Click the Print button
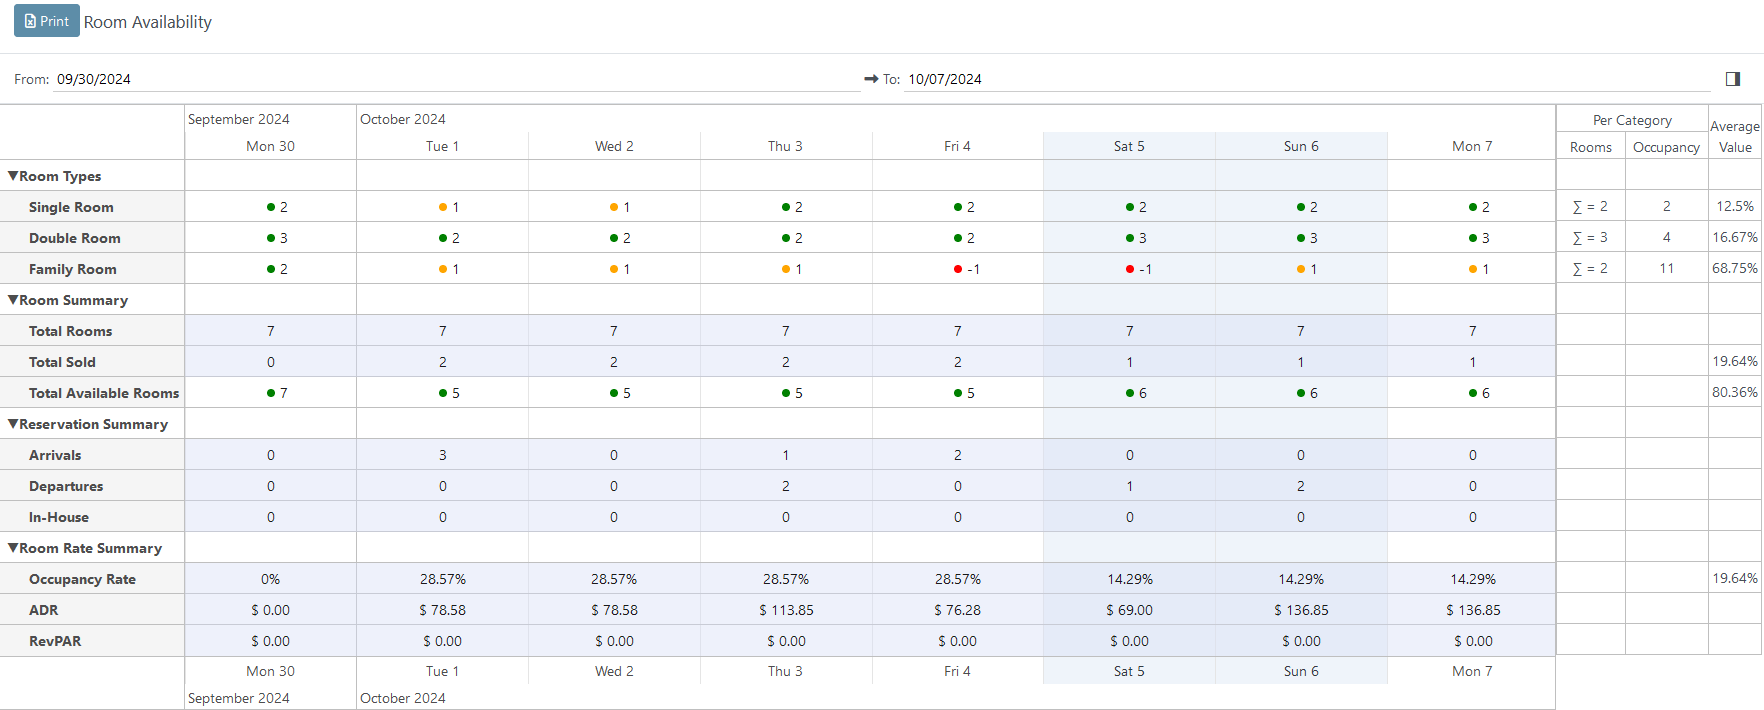 47,21
